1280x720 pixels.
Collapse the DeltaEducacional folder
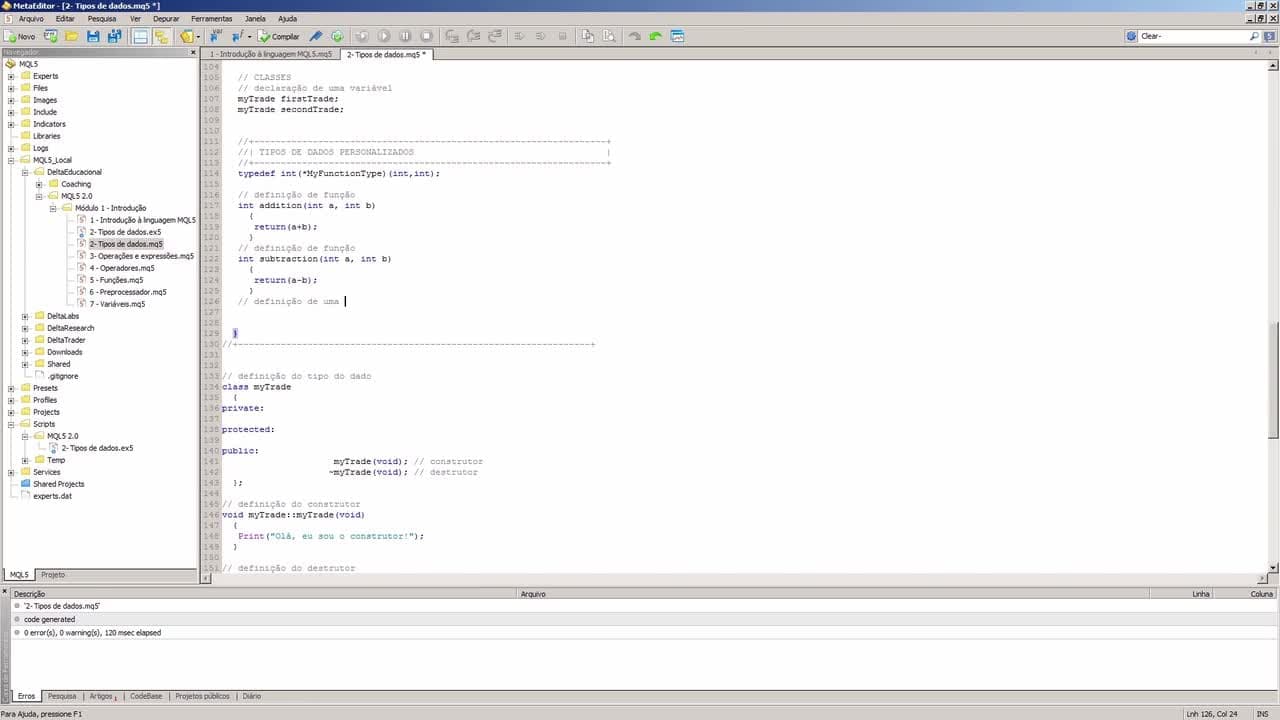point(25,172)
